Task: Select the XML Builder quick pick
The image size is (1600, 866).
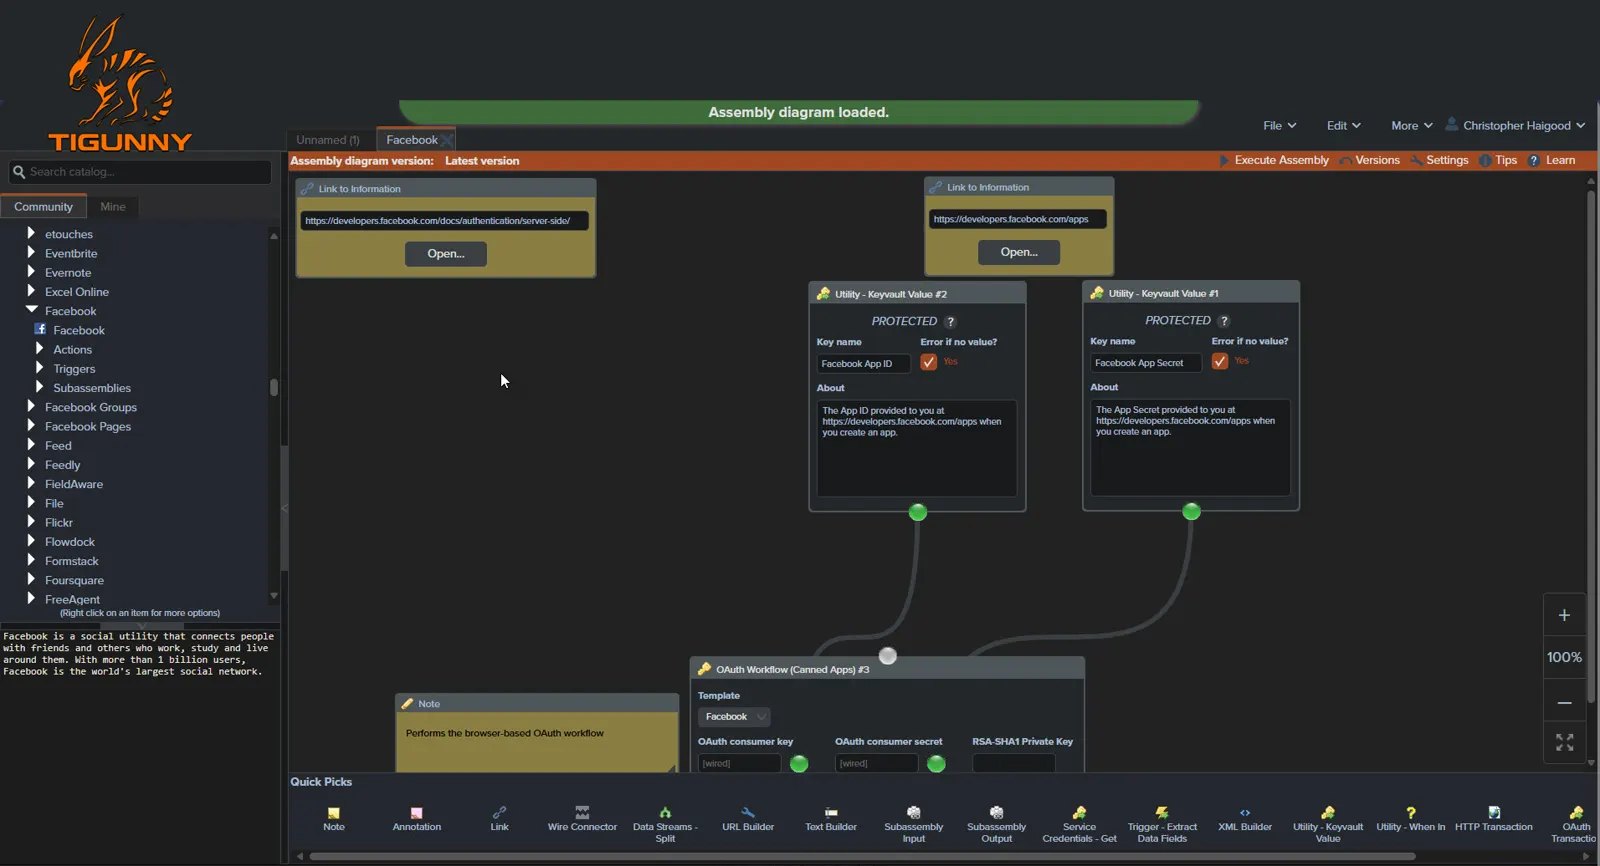Action: pos(1245,819)
